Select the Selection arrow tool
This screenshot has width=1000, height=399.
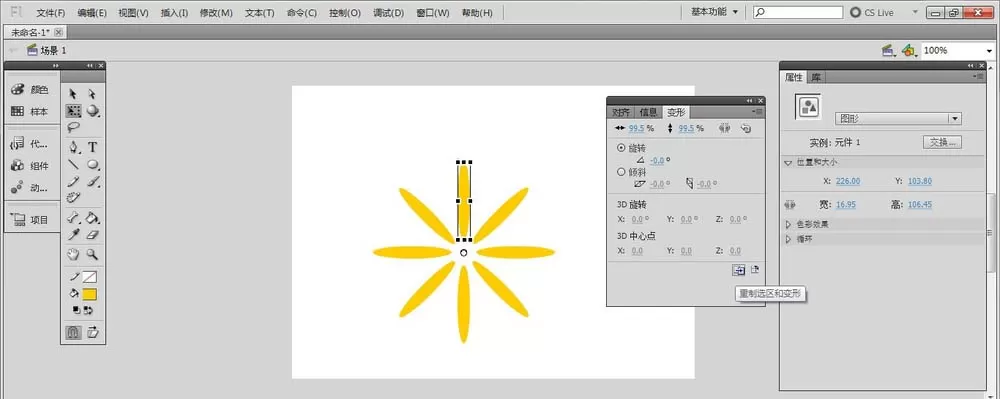coord(73,94)
